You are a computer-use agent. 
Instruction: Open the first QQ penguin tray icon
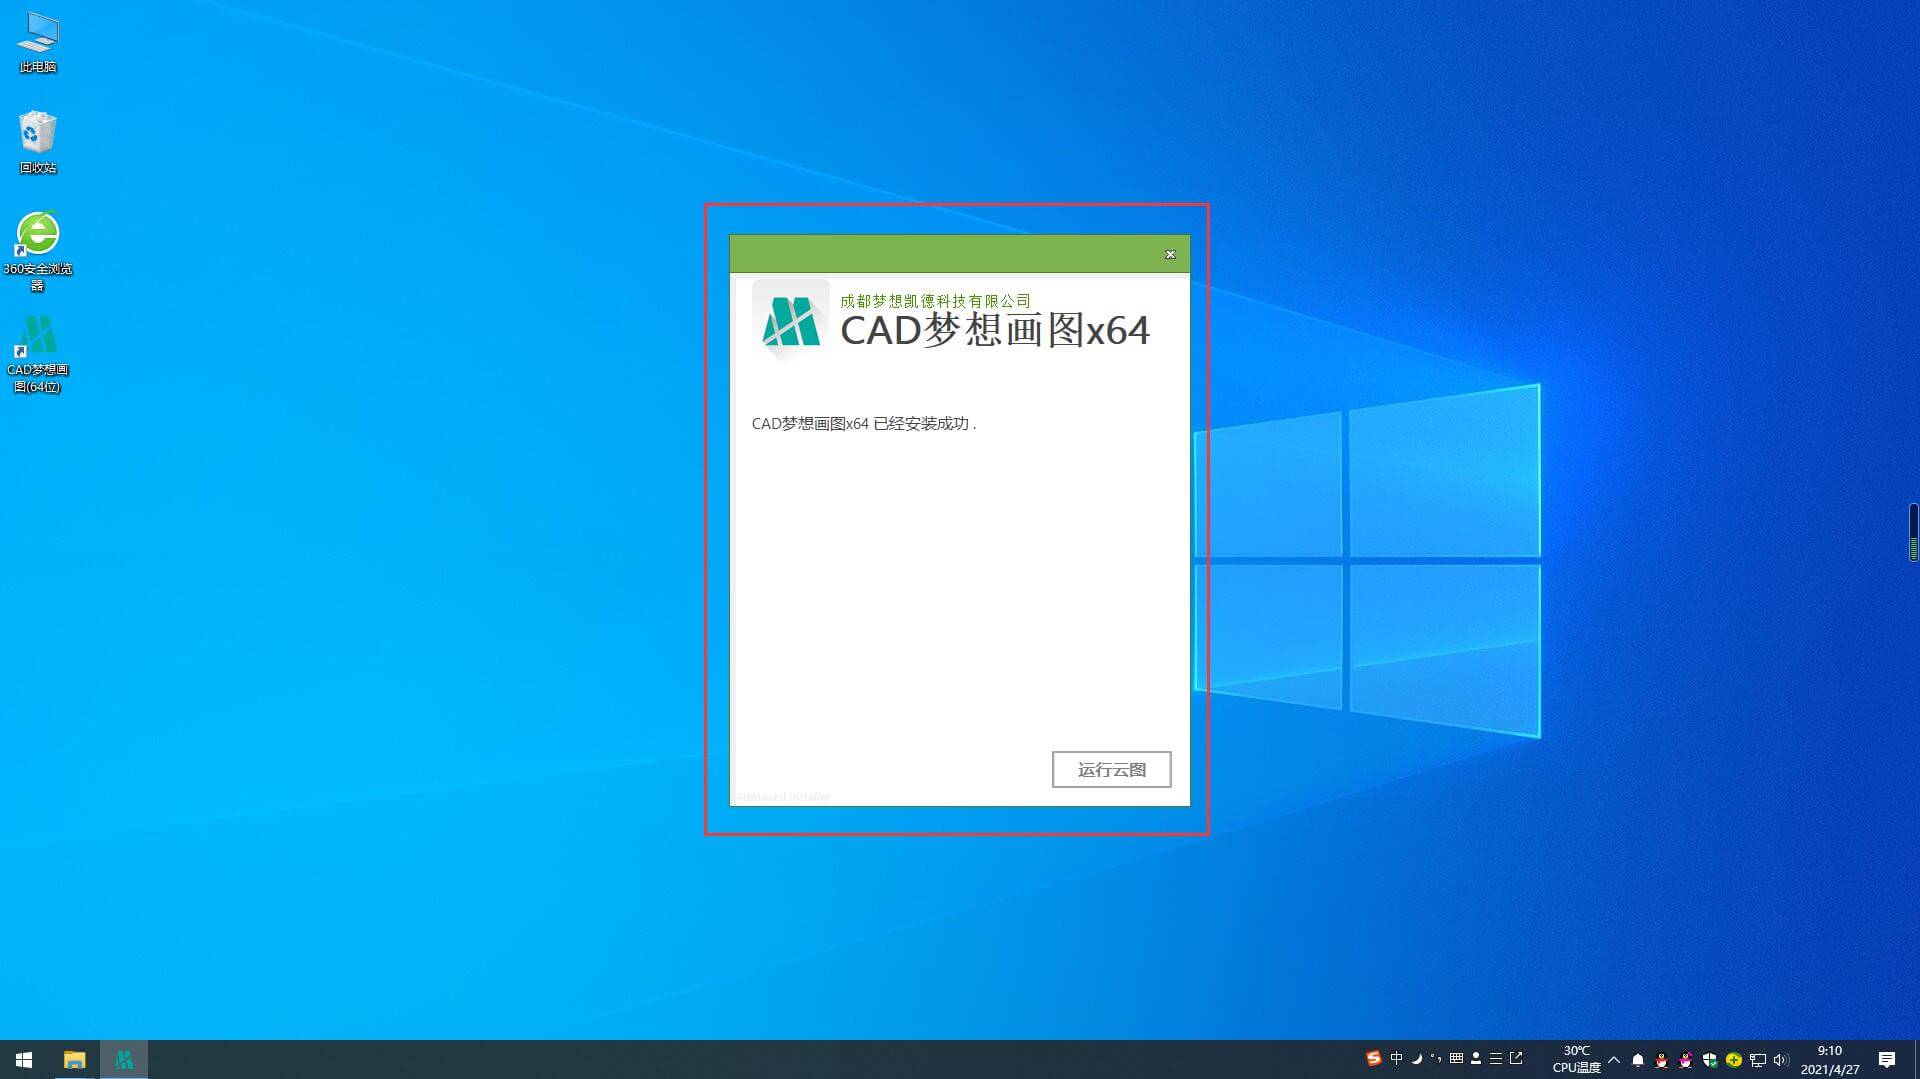pos(1662,1060)
